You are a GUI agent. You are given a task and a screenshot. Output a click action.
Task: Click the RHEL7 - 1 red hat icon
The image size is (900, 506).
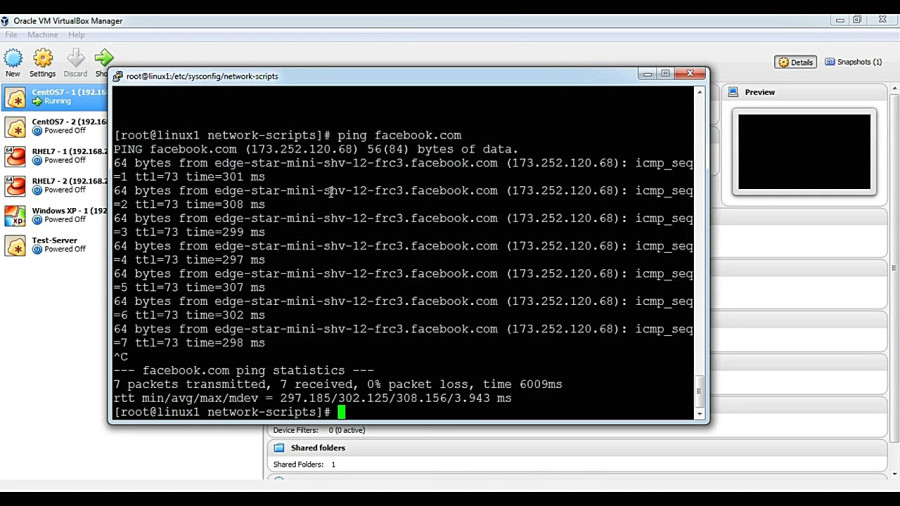coord(15,156)
